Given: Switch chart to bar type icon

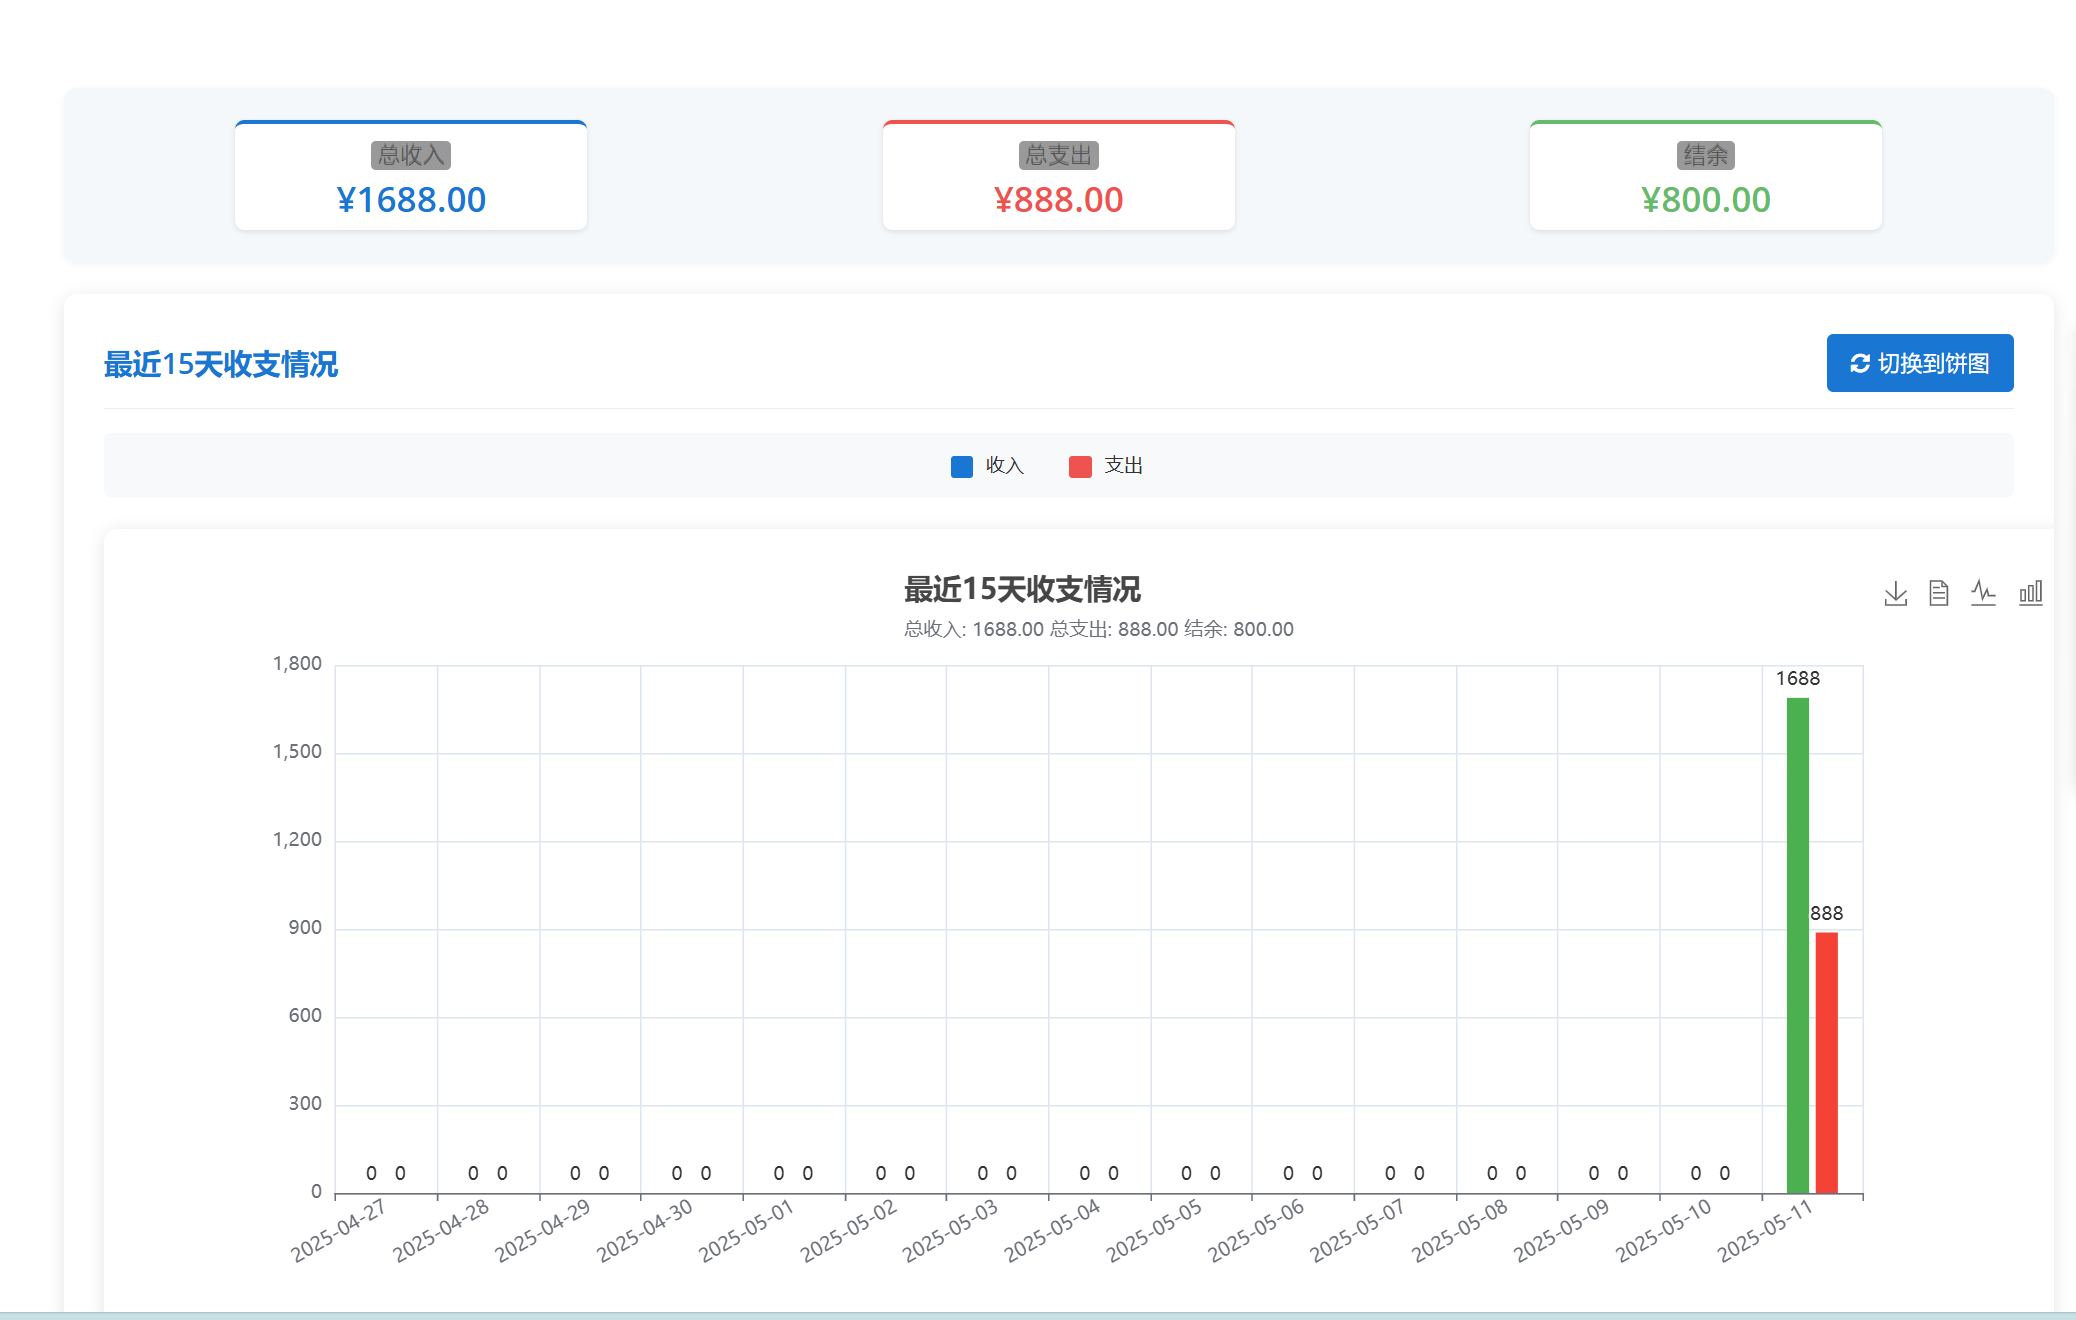Looking at the screenshot, I should (2030, 593).
